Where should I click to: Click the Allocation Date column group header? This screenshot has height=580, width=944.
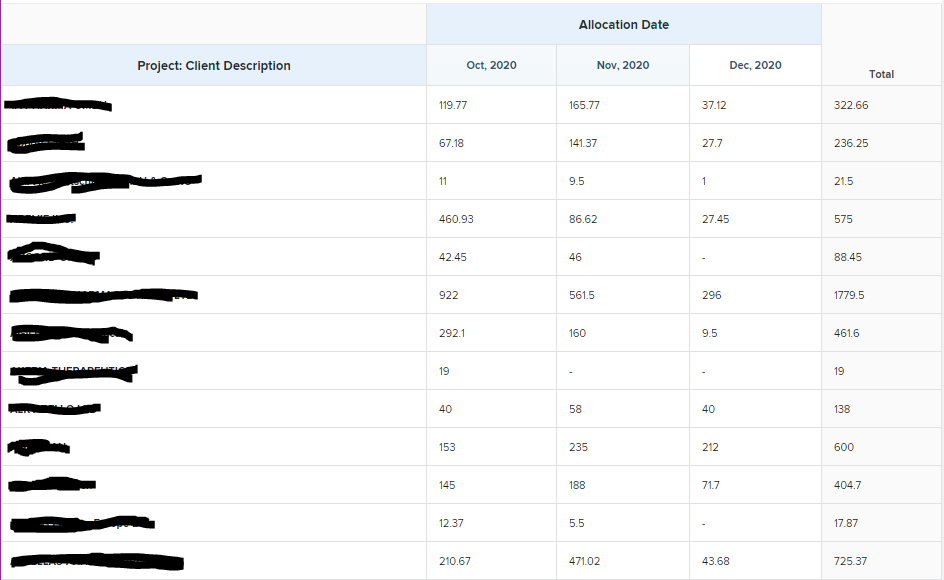623,25
